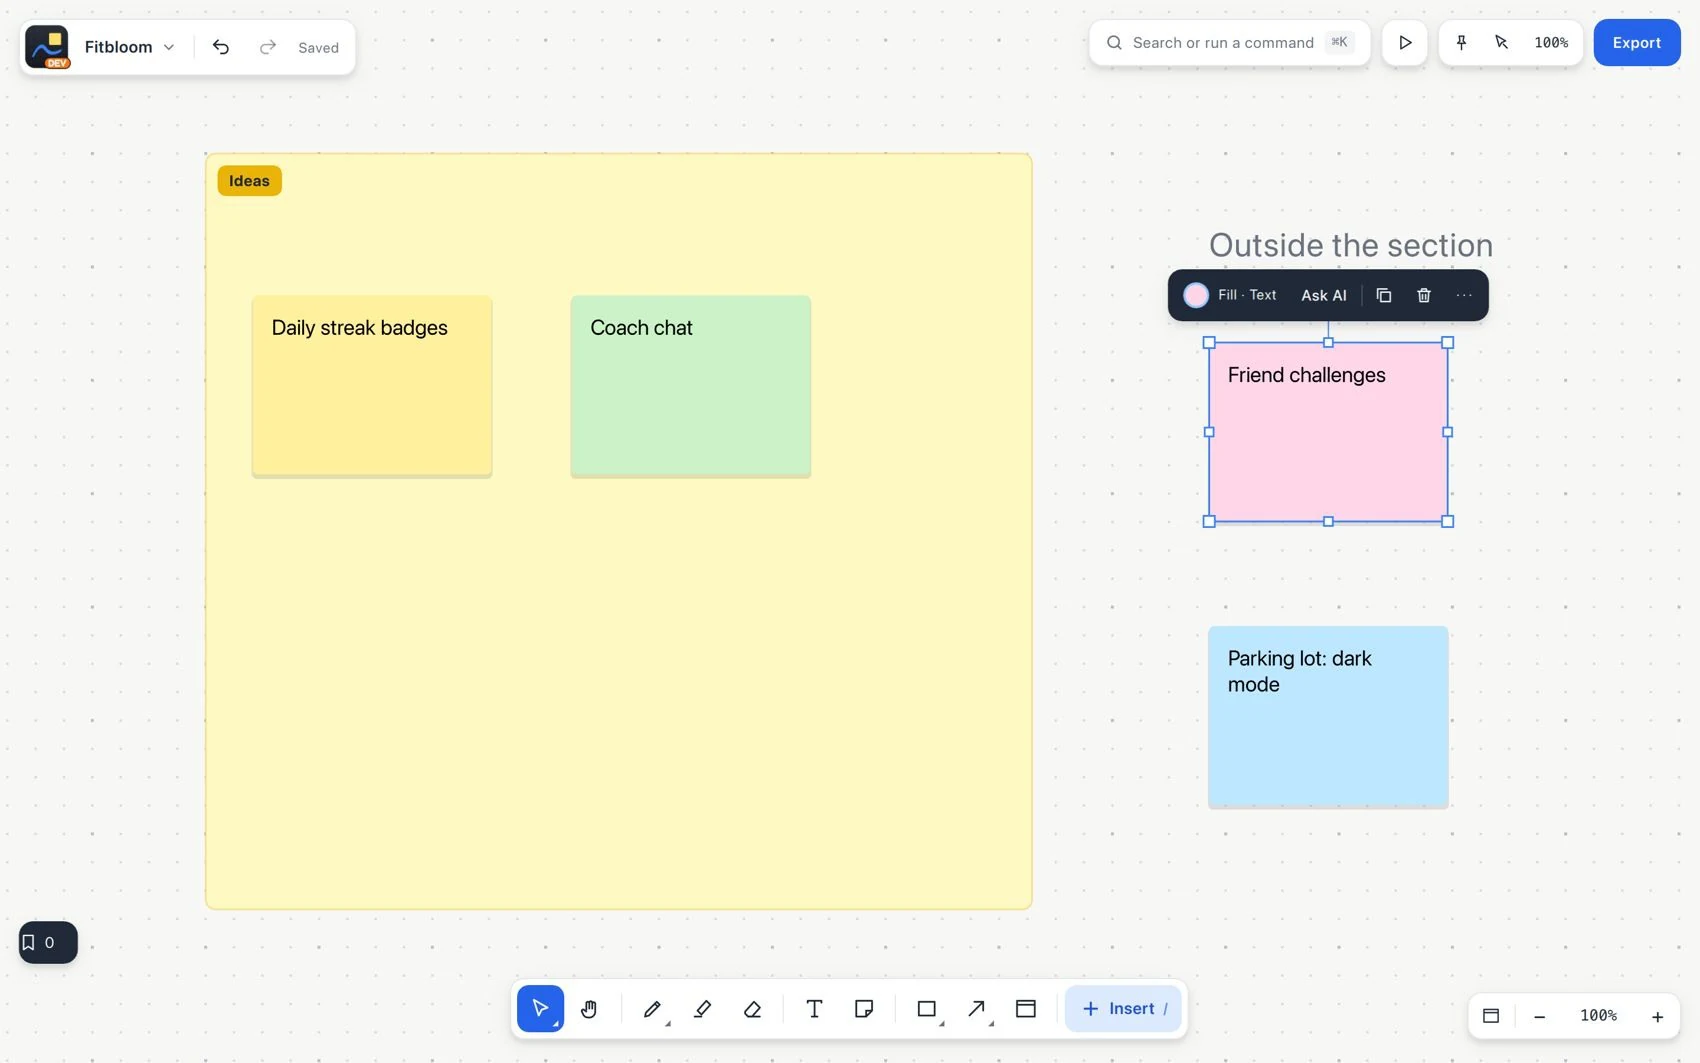Image resolution: width=1700 pixels, height=1063 pixels.
Task: Select the Section frame tool
Action: pos(1026,1009)
